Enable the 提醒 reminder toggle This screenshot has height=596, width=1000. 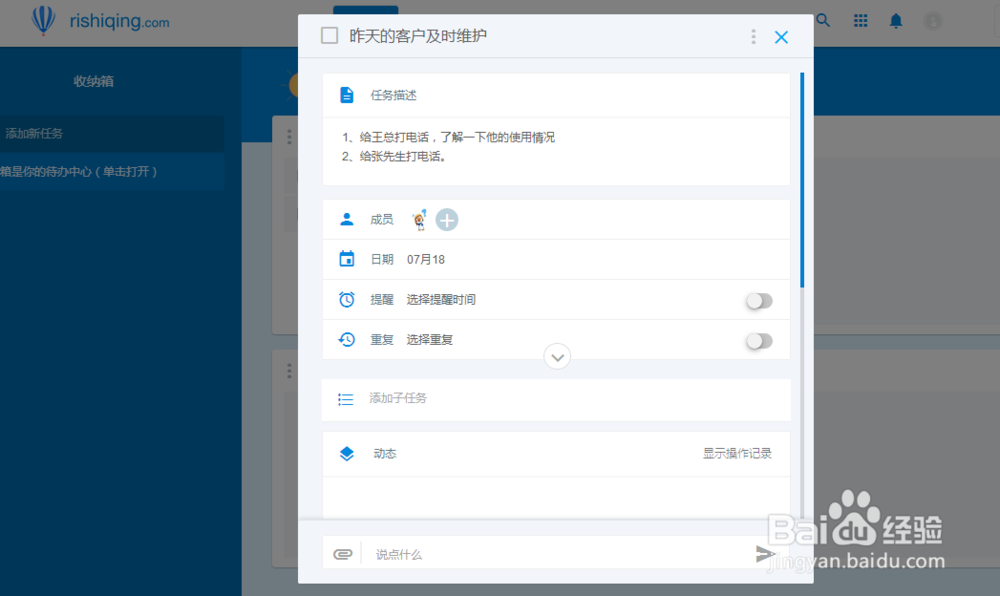[759, 299]
